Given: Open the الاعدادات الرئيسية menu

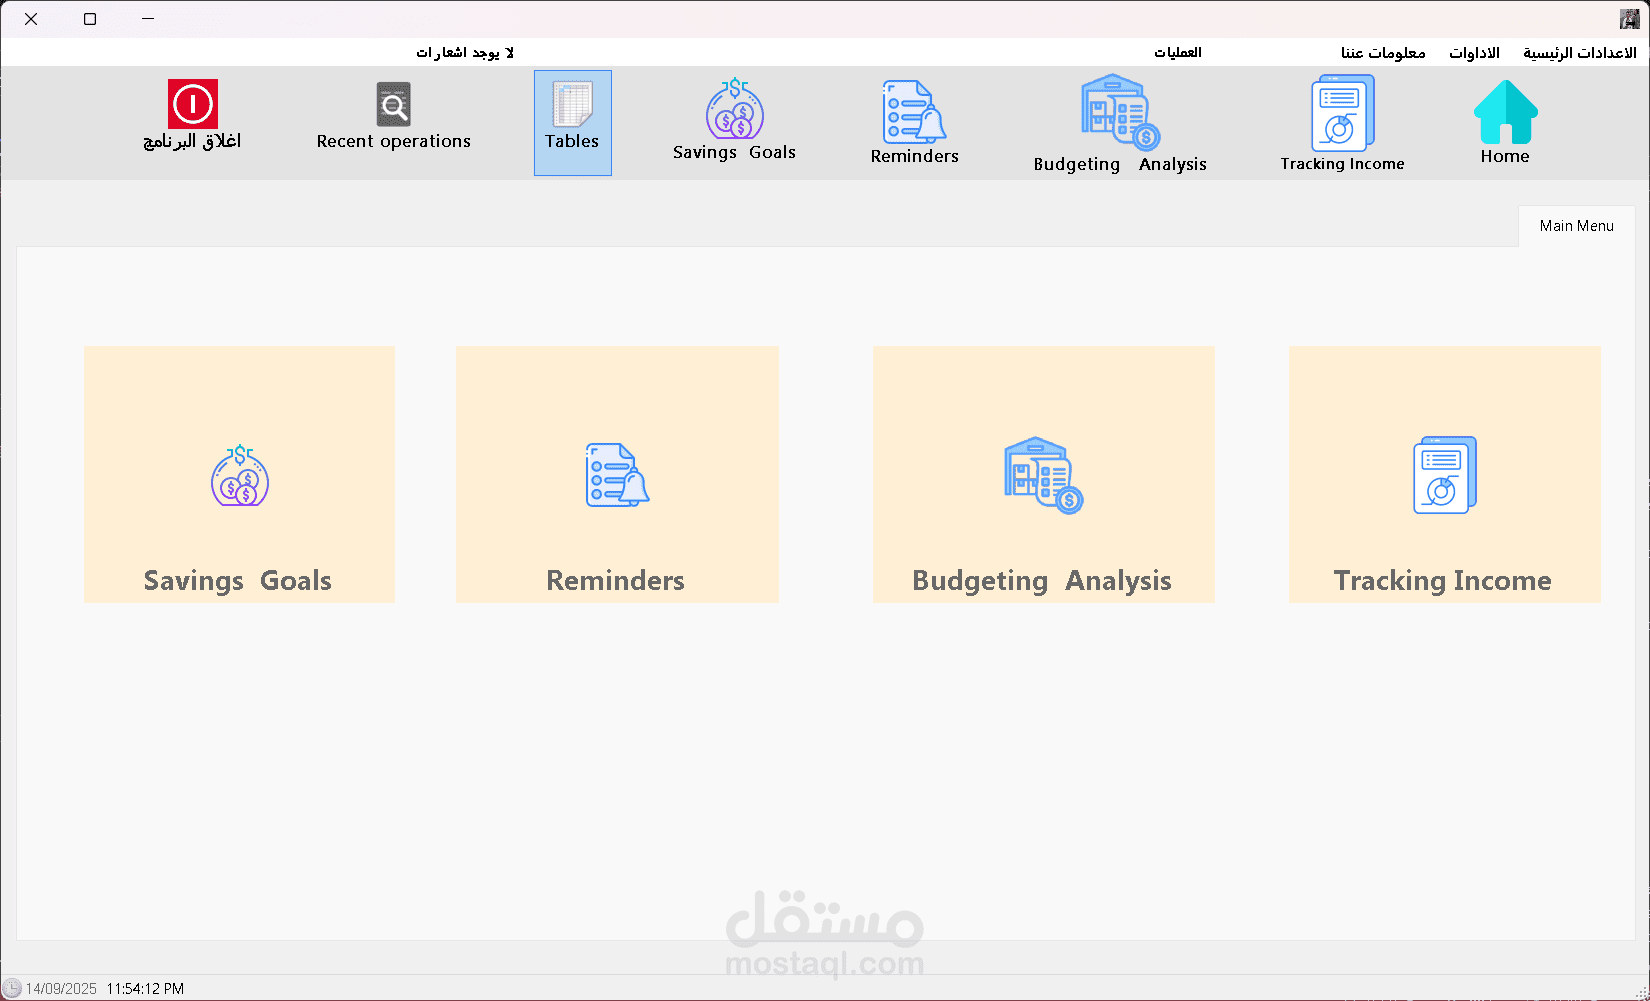Looking at the screenshot, I should pos(1580,52).
